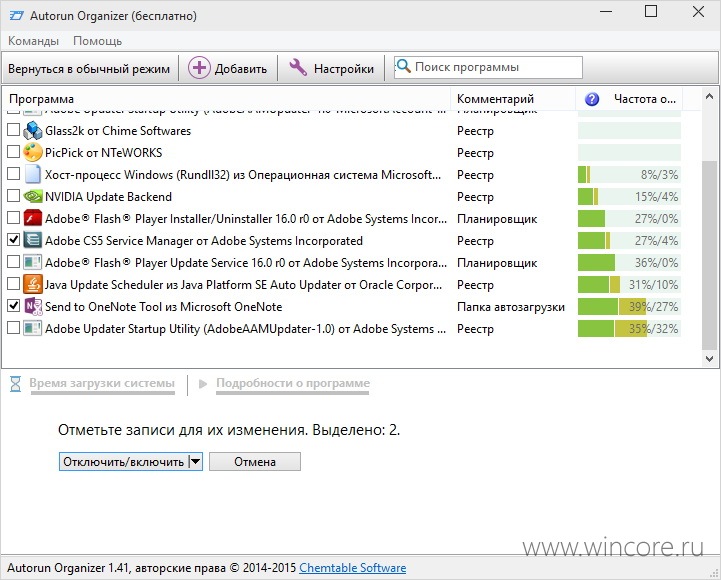The height and width of the screenshot is (580, 721).
Task: Click the 27%/4% CS5 Service frequency value
Action: (657, 241)
